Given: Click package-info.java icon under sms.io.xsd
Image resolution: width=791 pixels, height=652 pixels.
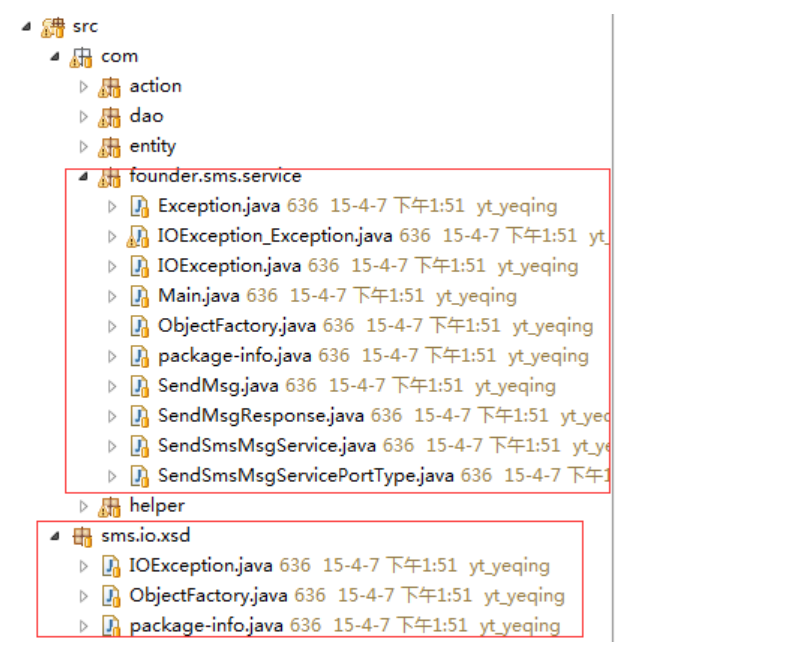Looking at the screenshot, I should 111,626.
